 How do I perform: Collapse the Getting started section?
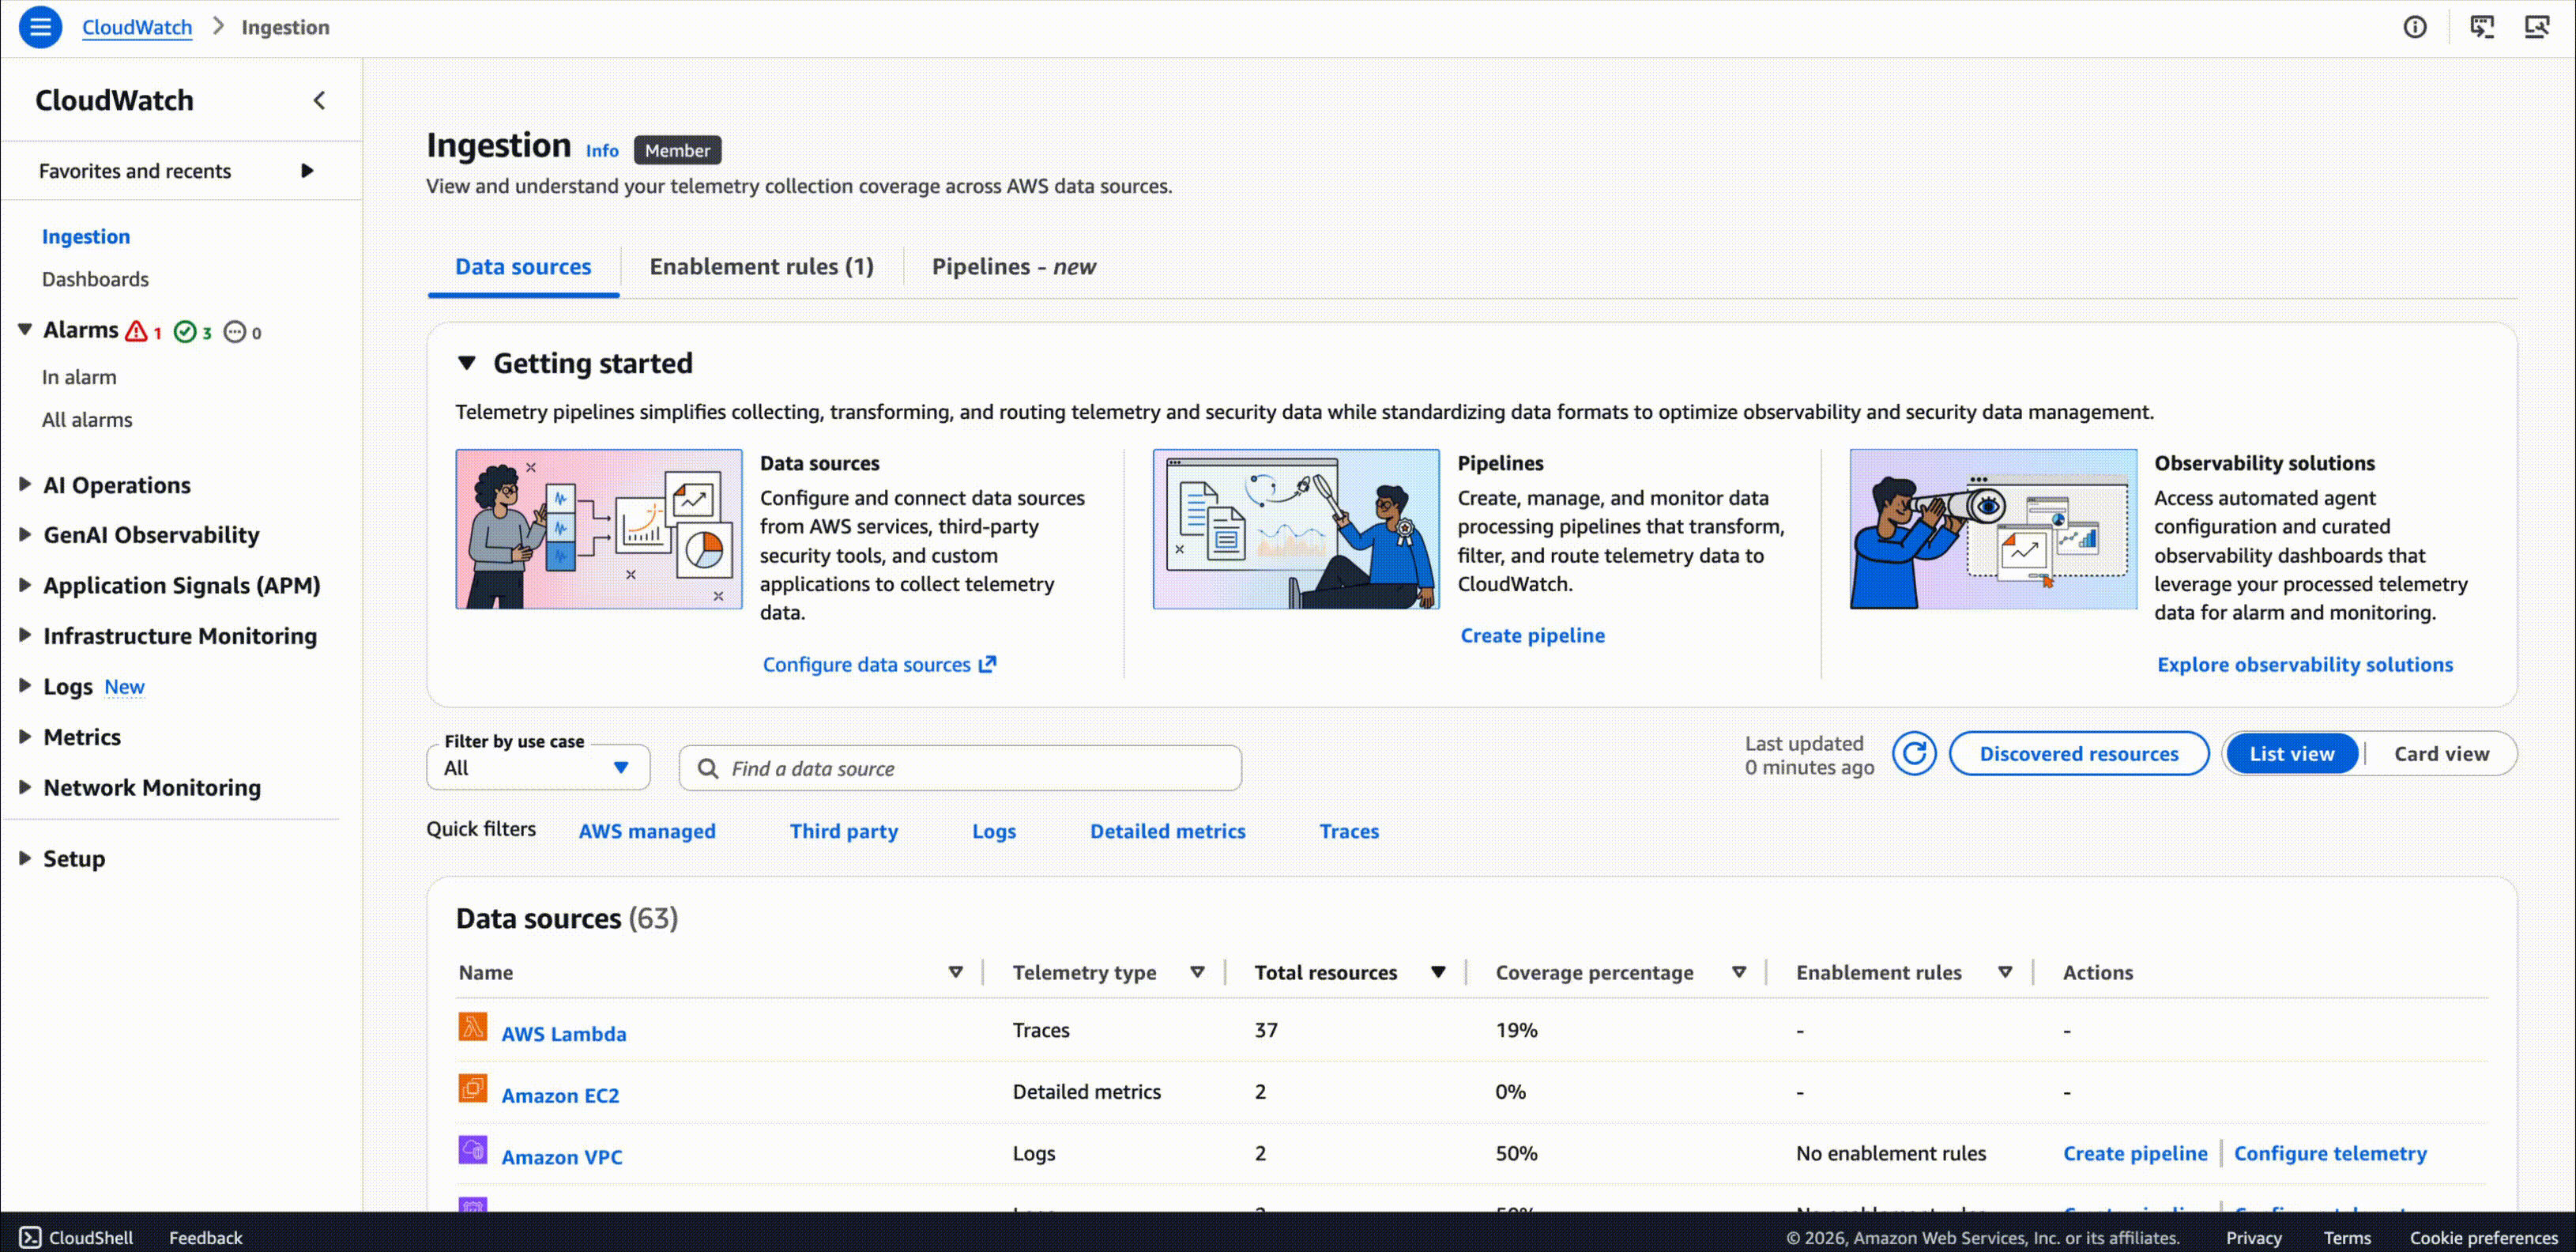click(x=467, y=363)
